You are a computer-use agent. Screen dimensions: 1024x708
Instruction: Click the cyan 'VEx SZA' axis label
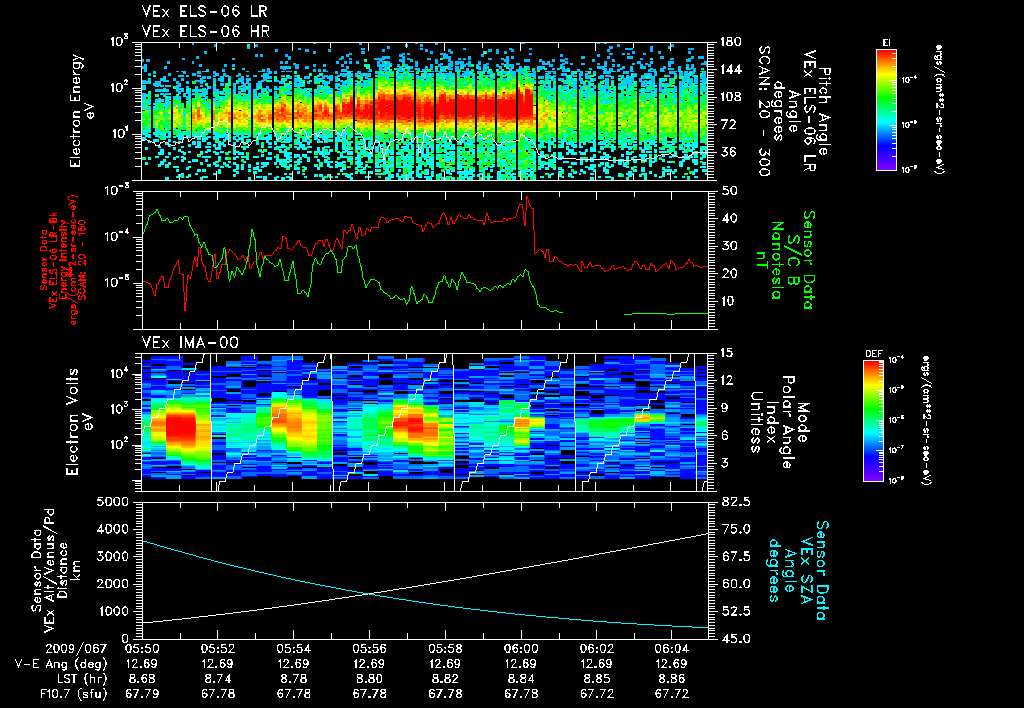(806, 573)
